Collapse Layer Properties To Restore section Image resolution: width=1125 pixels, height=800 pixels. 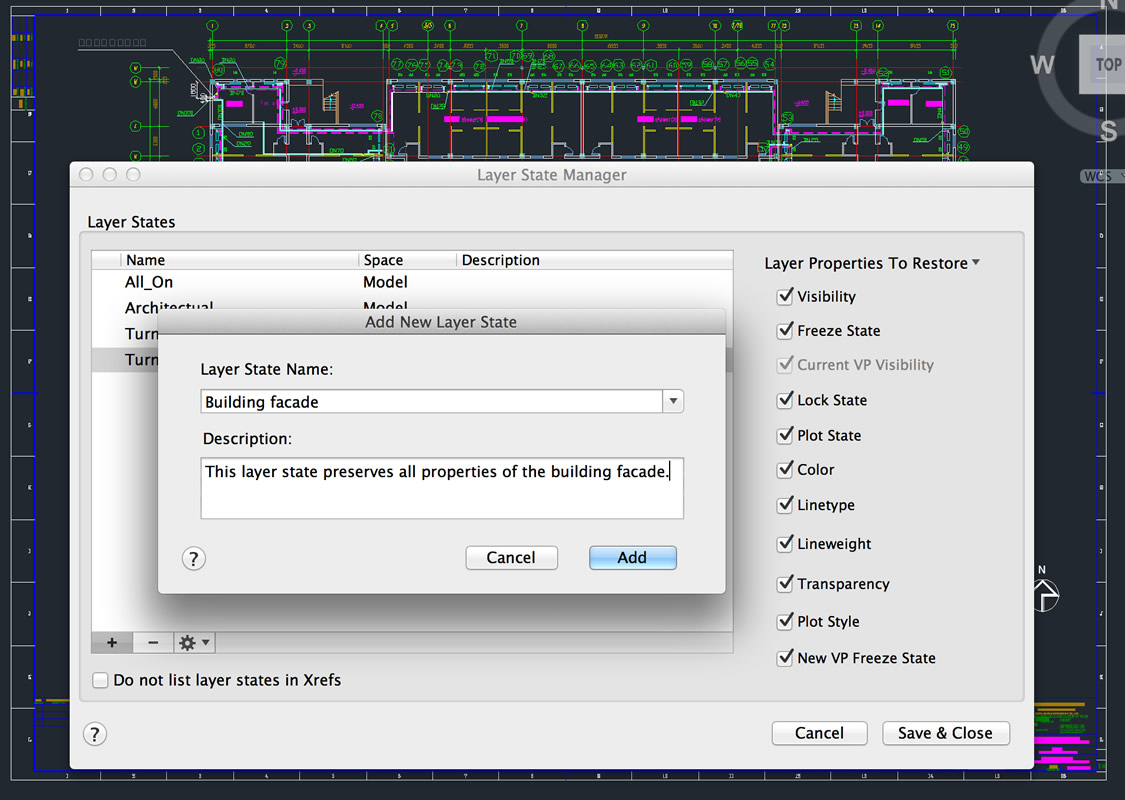click(975, 263)
